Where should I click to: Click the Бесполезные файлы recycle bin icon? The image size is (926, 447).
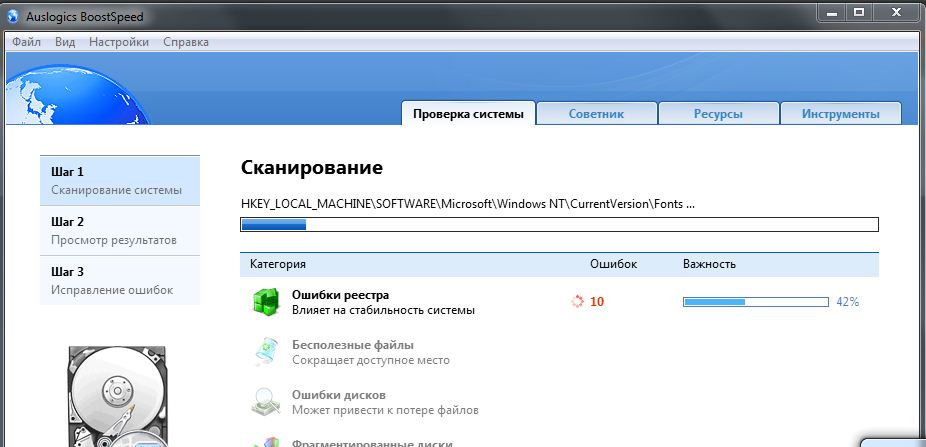pos(266,351)
